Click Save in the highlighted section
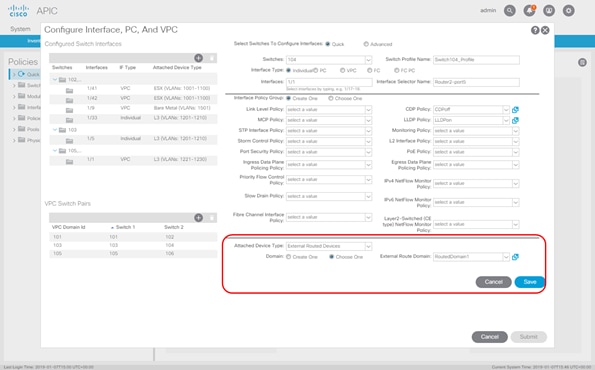The image size is (595, 370). pos(530,282)
